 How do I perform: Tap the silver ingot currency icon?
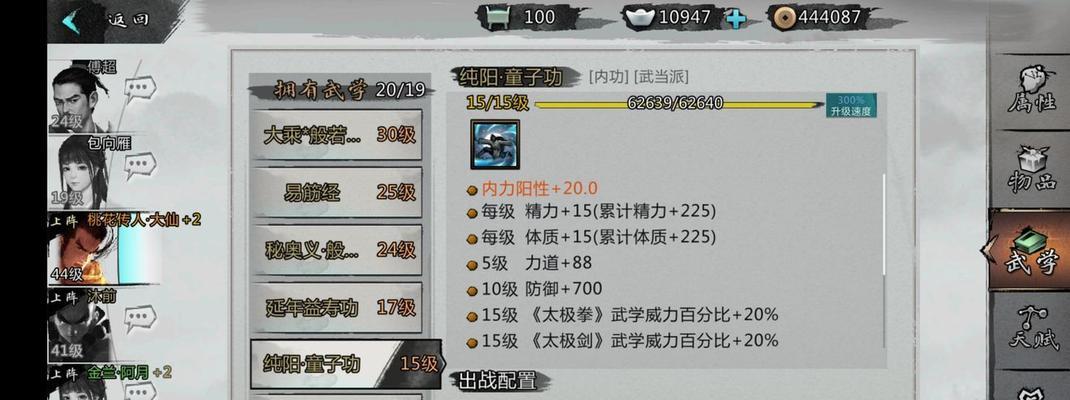point(640,18)
